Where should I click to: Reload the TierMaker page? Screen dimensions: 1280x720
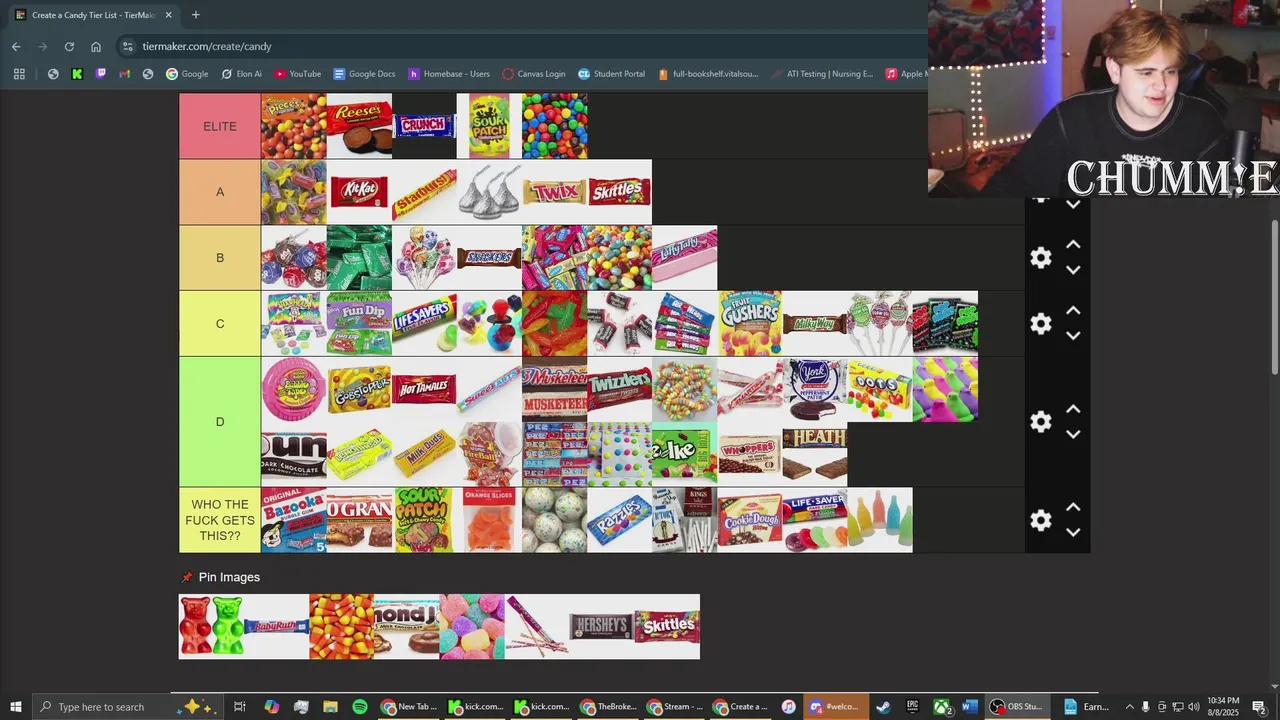point(69,46)
